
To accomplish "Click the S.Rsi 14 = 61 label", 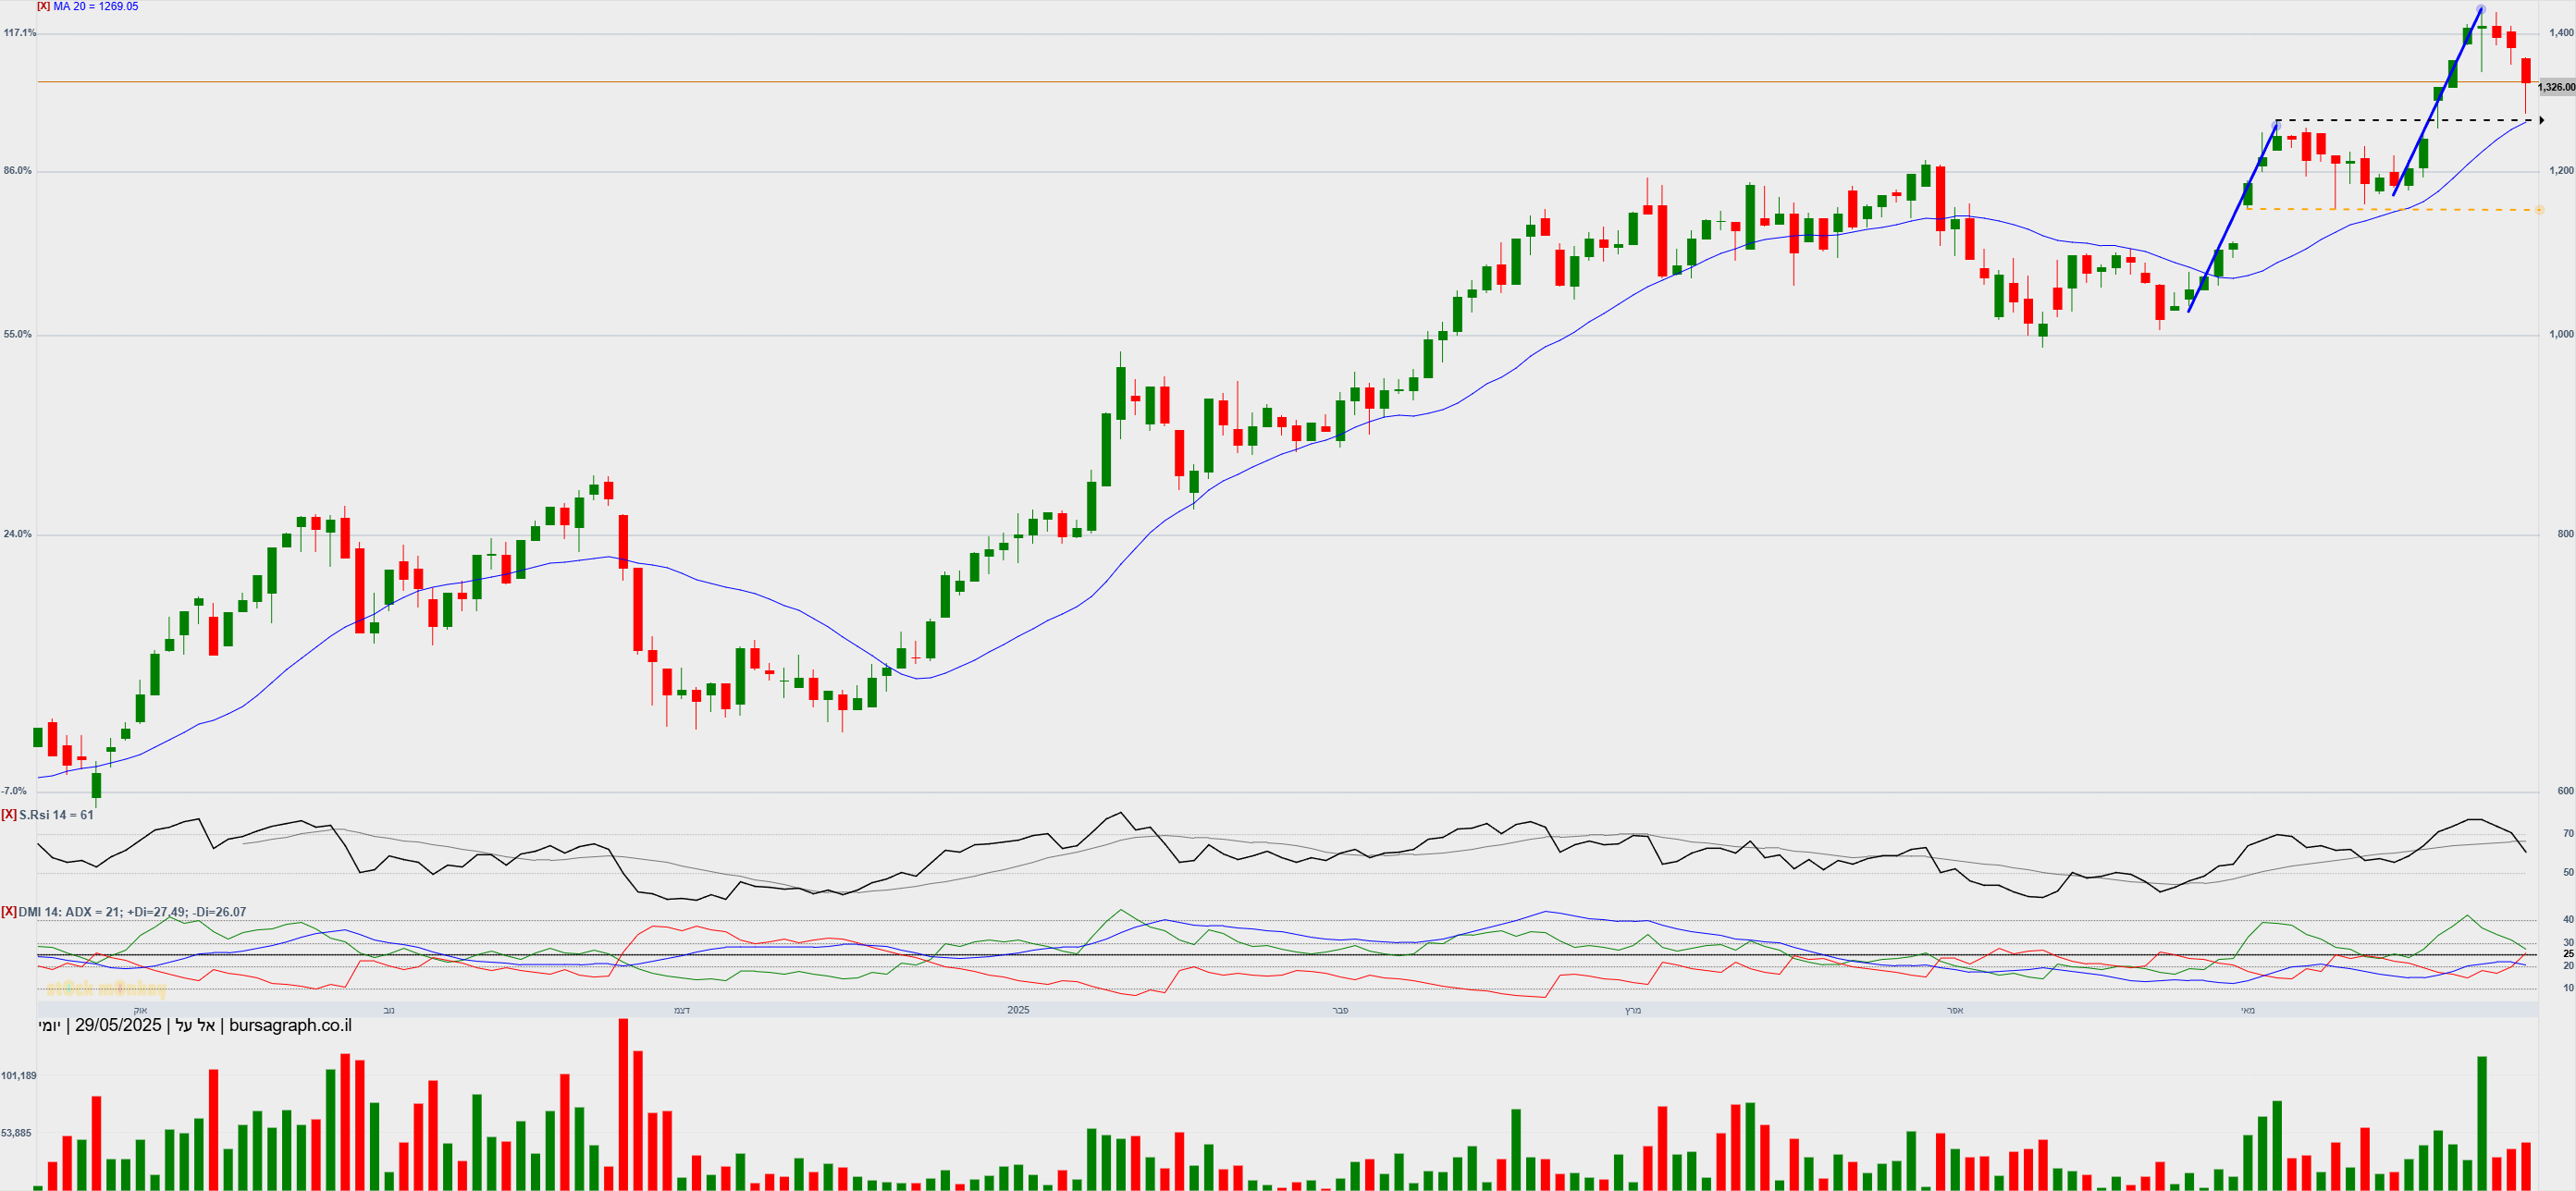I will tap(57, 815).
